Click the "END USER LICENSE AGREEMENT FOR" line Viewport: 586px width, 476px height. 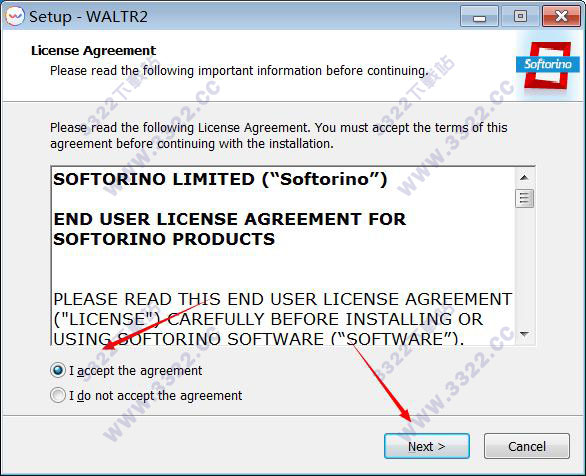229,219
